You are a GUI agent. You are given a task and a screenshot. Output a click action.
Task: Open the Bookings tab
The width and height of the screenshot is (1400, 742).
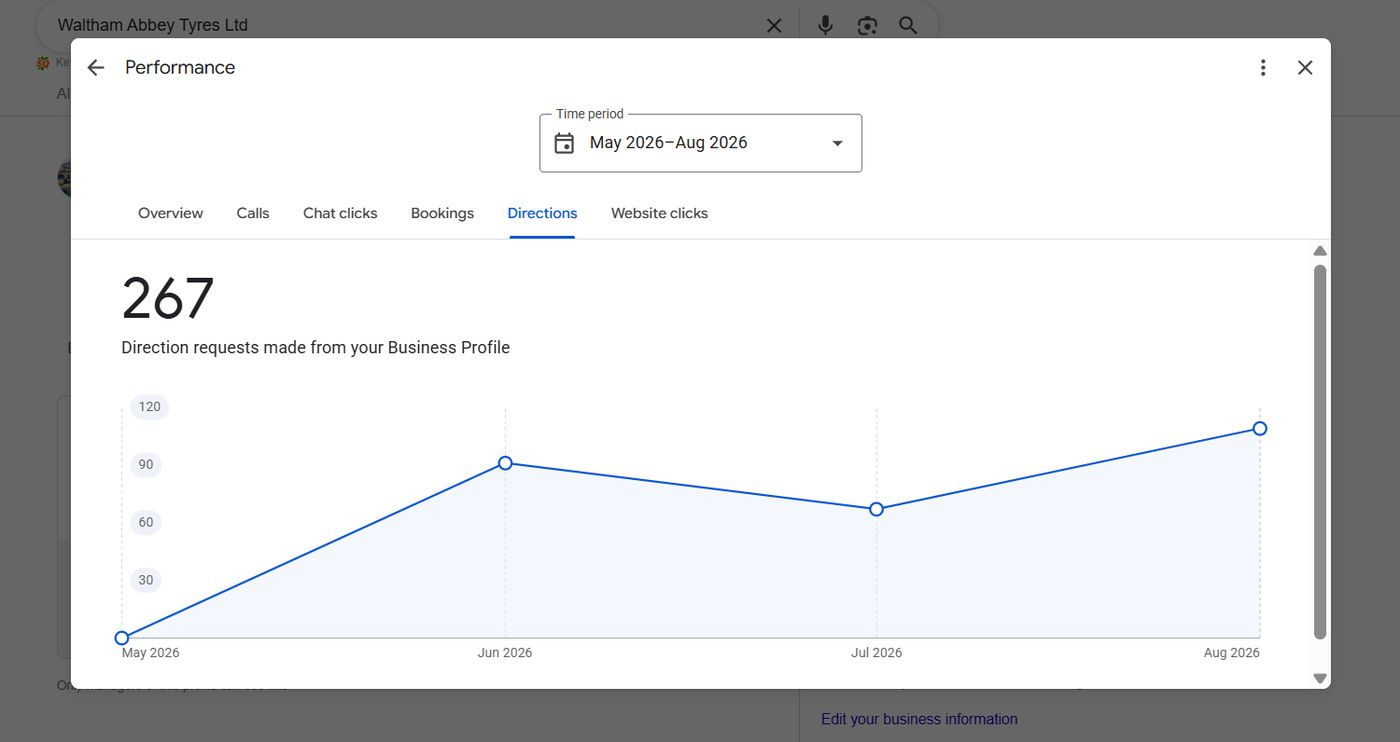pos(442,213)
